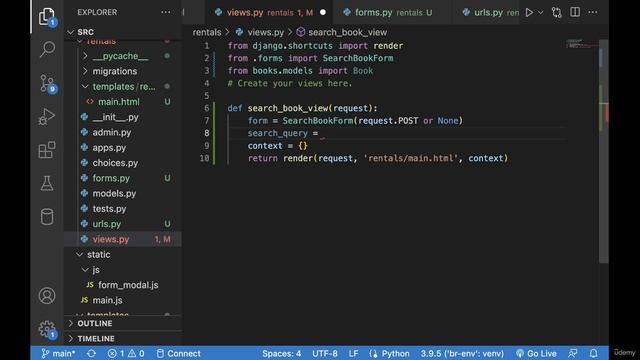
Task: Click Connect in the status bar
Action: pos(178,353)
